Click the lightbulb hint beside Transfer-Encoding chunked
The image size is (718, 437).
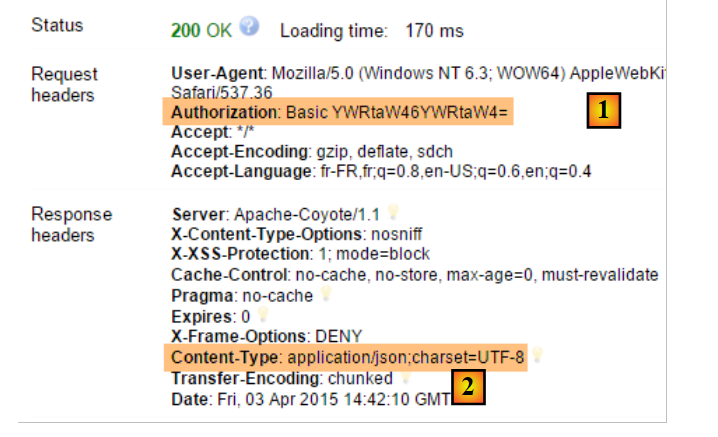[x=407, y=377]
